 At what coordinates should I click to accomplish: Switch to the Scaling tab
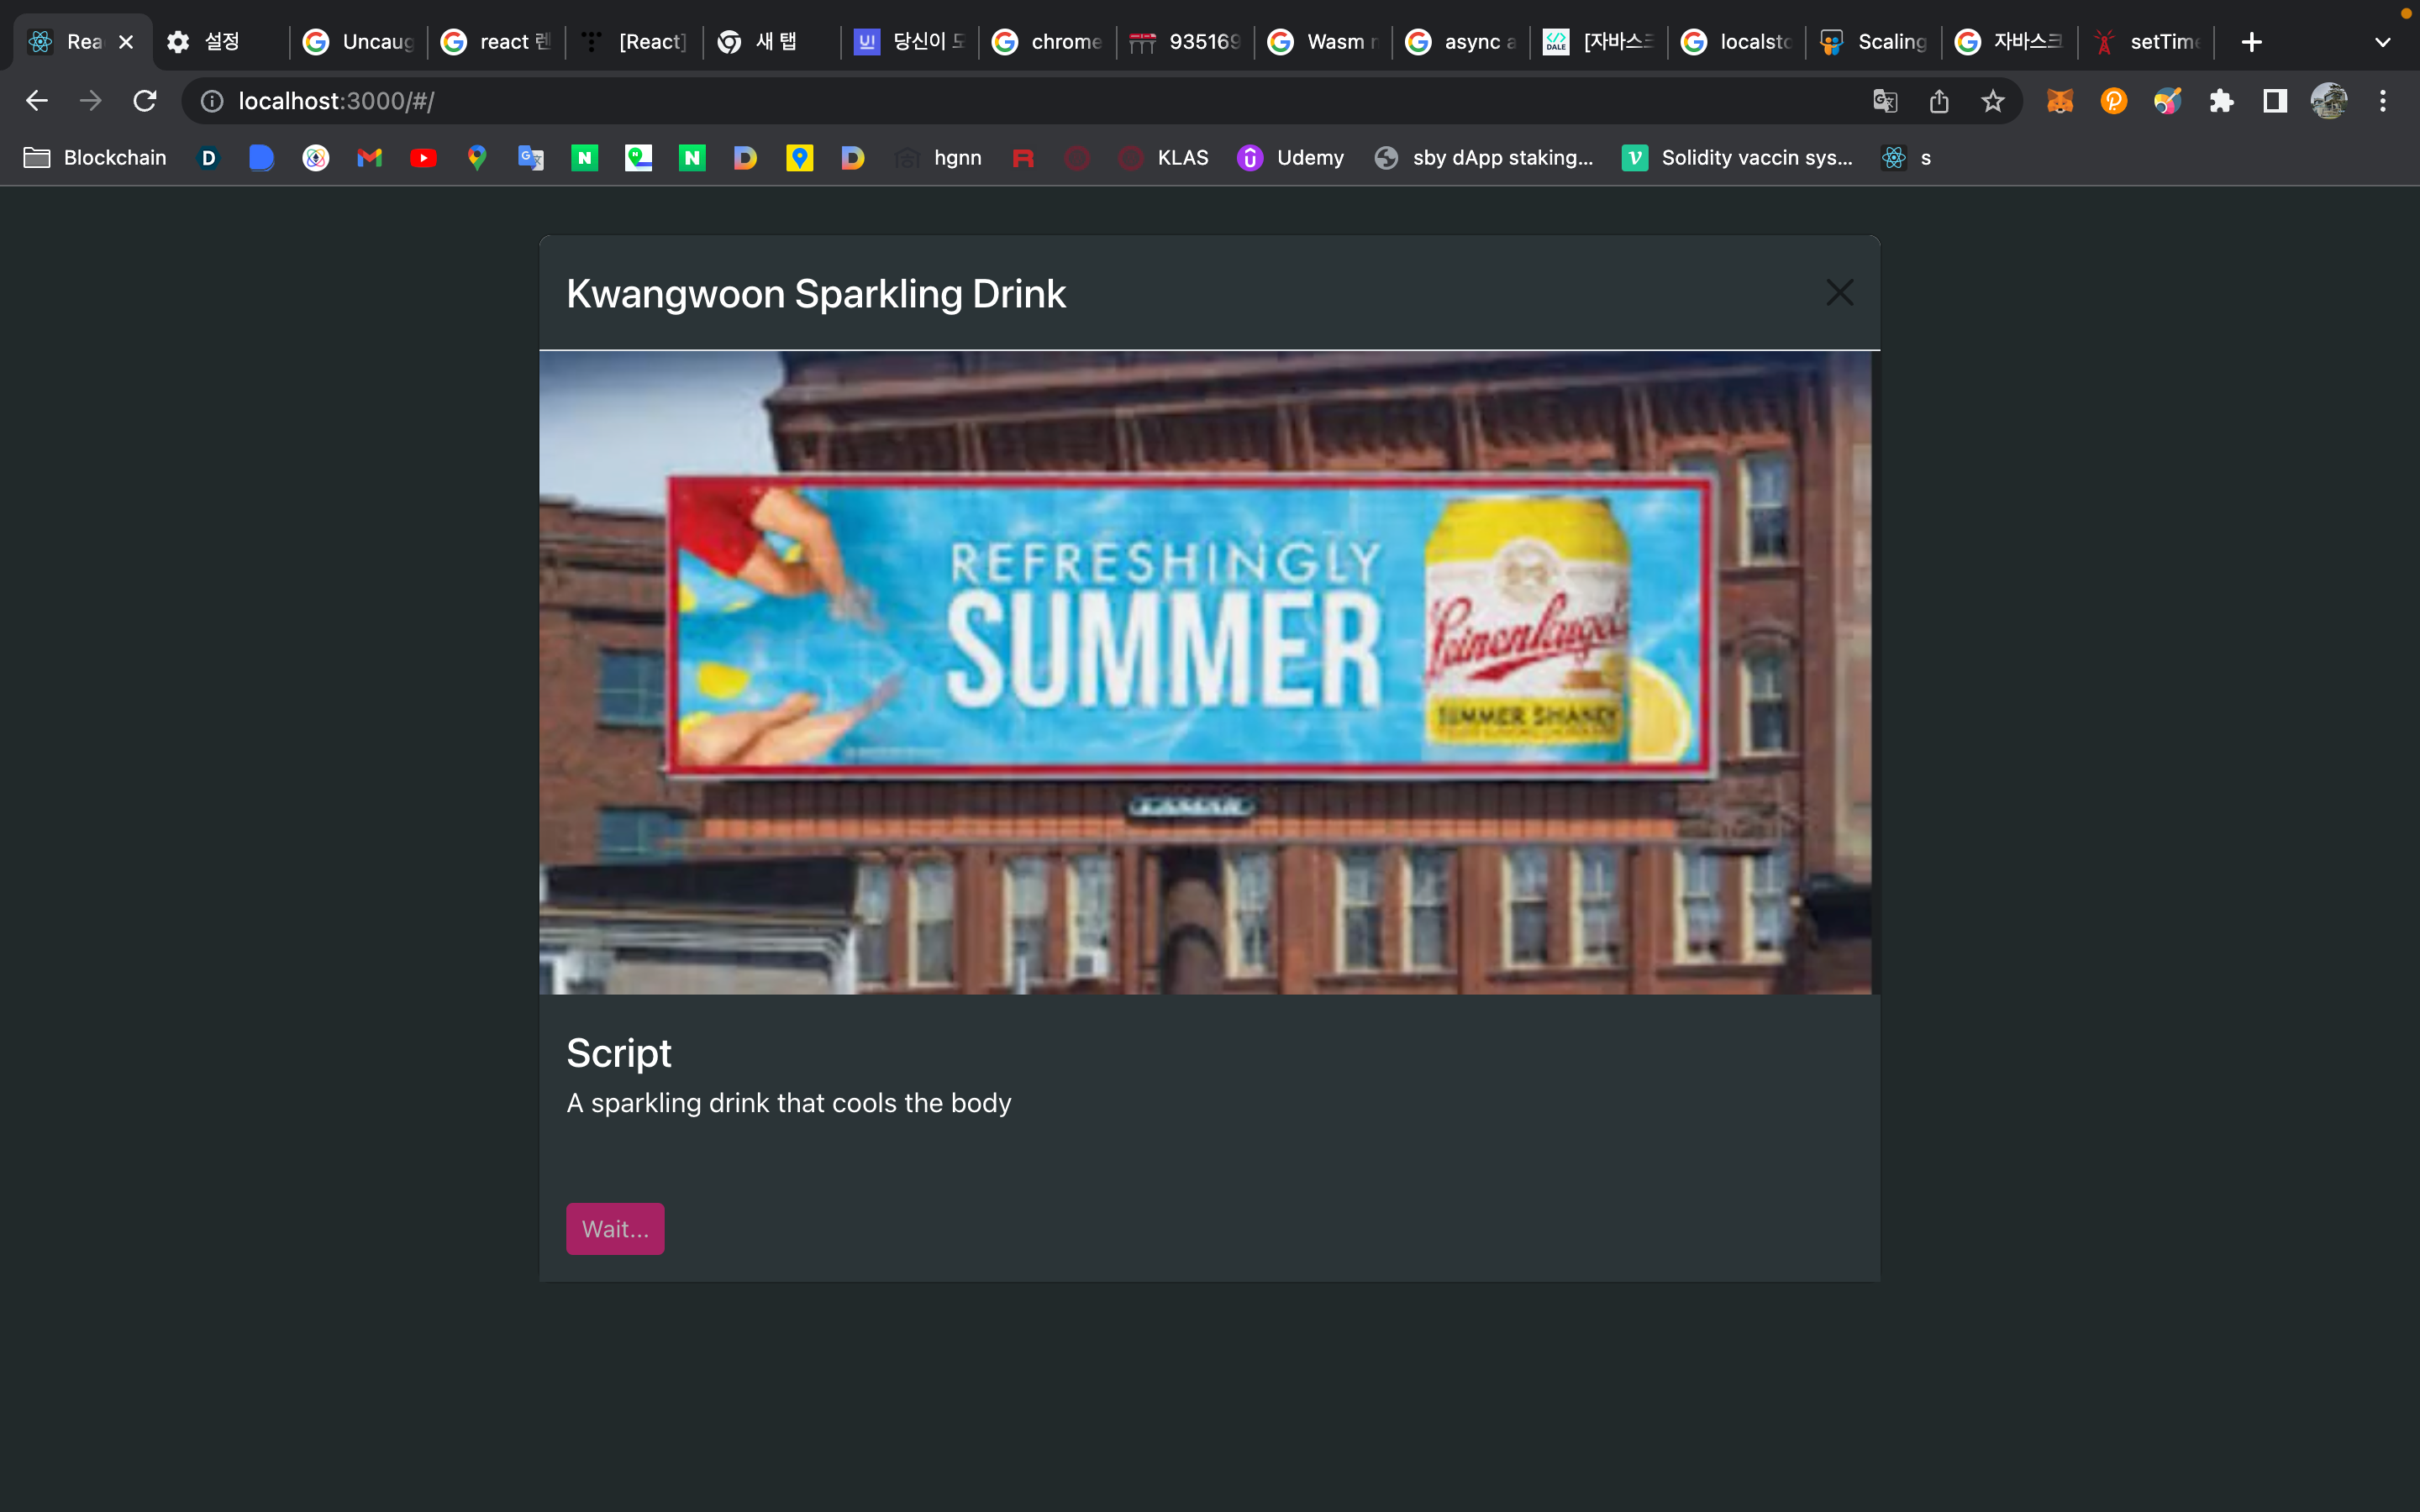point(1873,42)
